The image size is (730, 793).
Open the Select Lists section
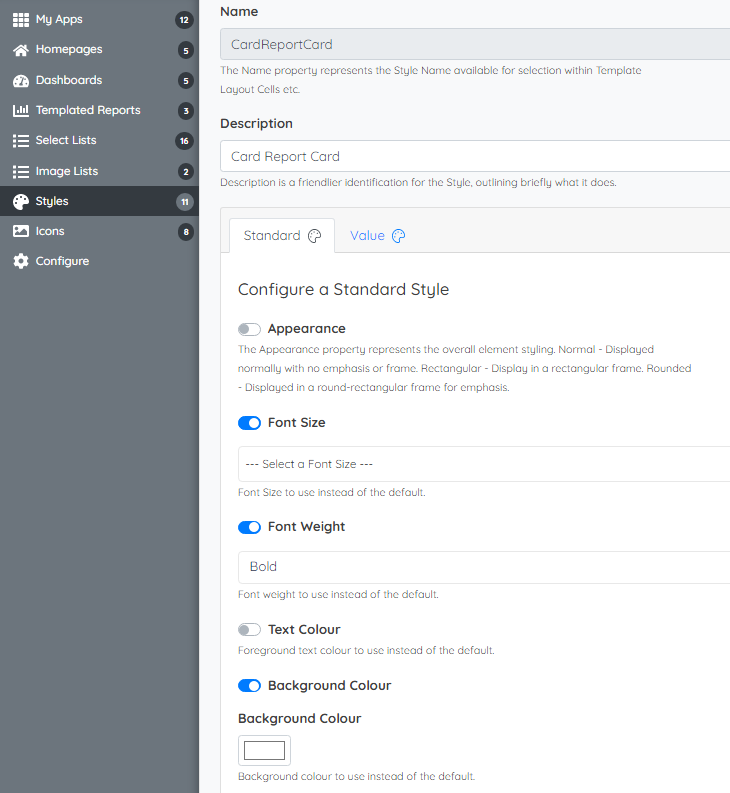[x=99, y=141]
